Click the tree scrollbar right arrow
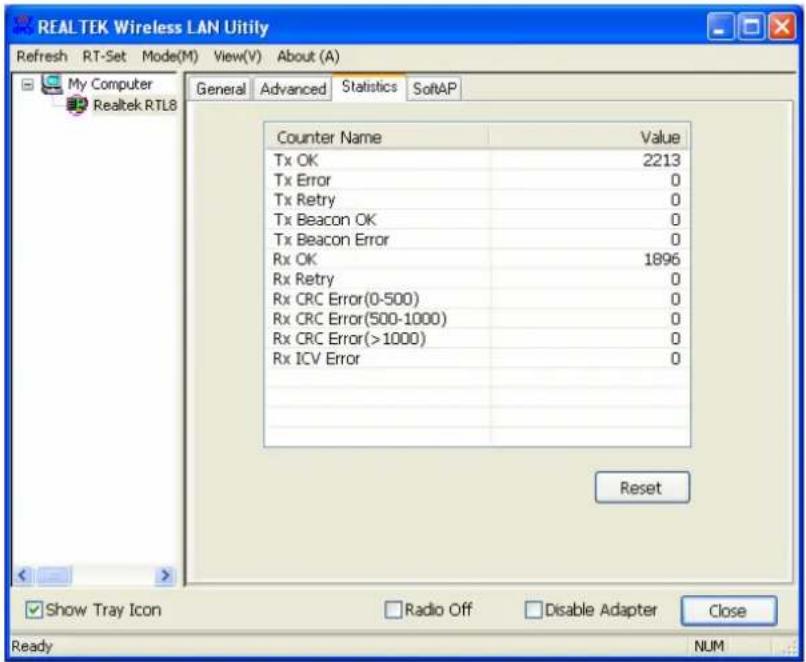The image size is (806, 662). pyautogui.click(x=166, y=575)
